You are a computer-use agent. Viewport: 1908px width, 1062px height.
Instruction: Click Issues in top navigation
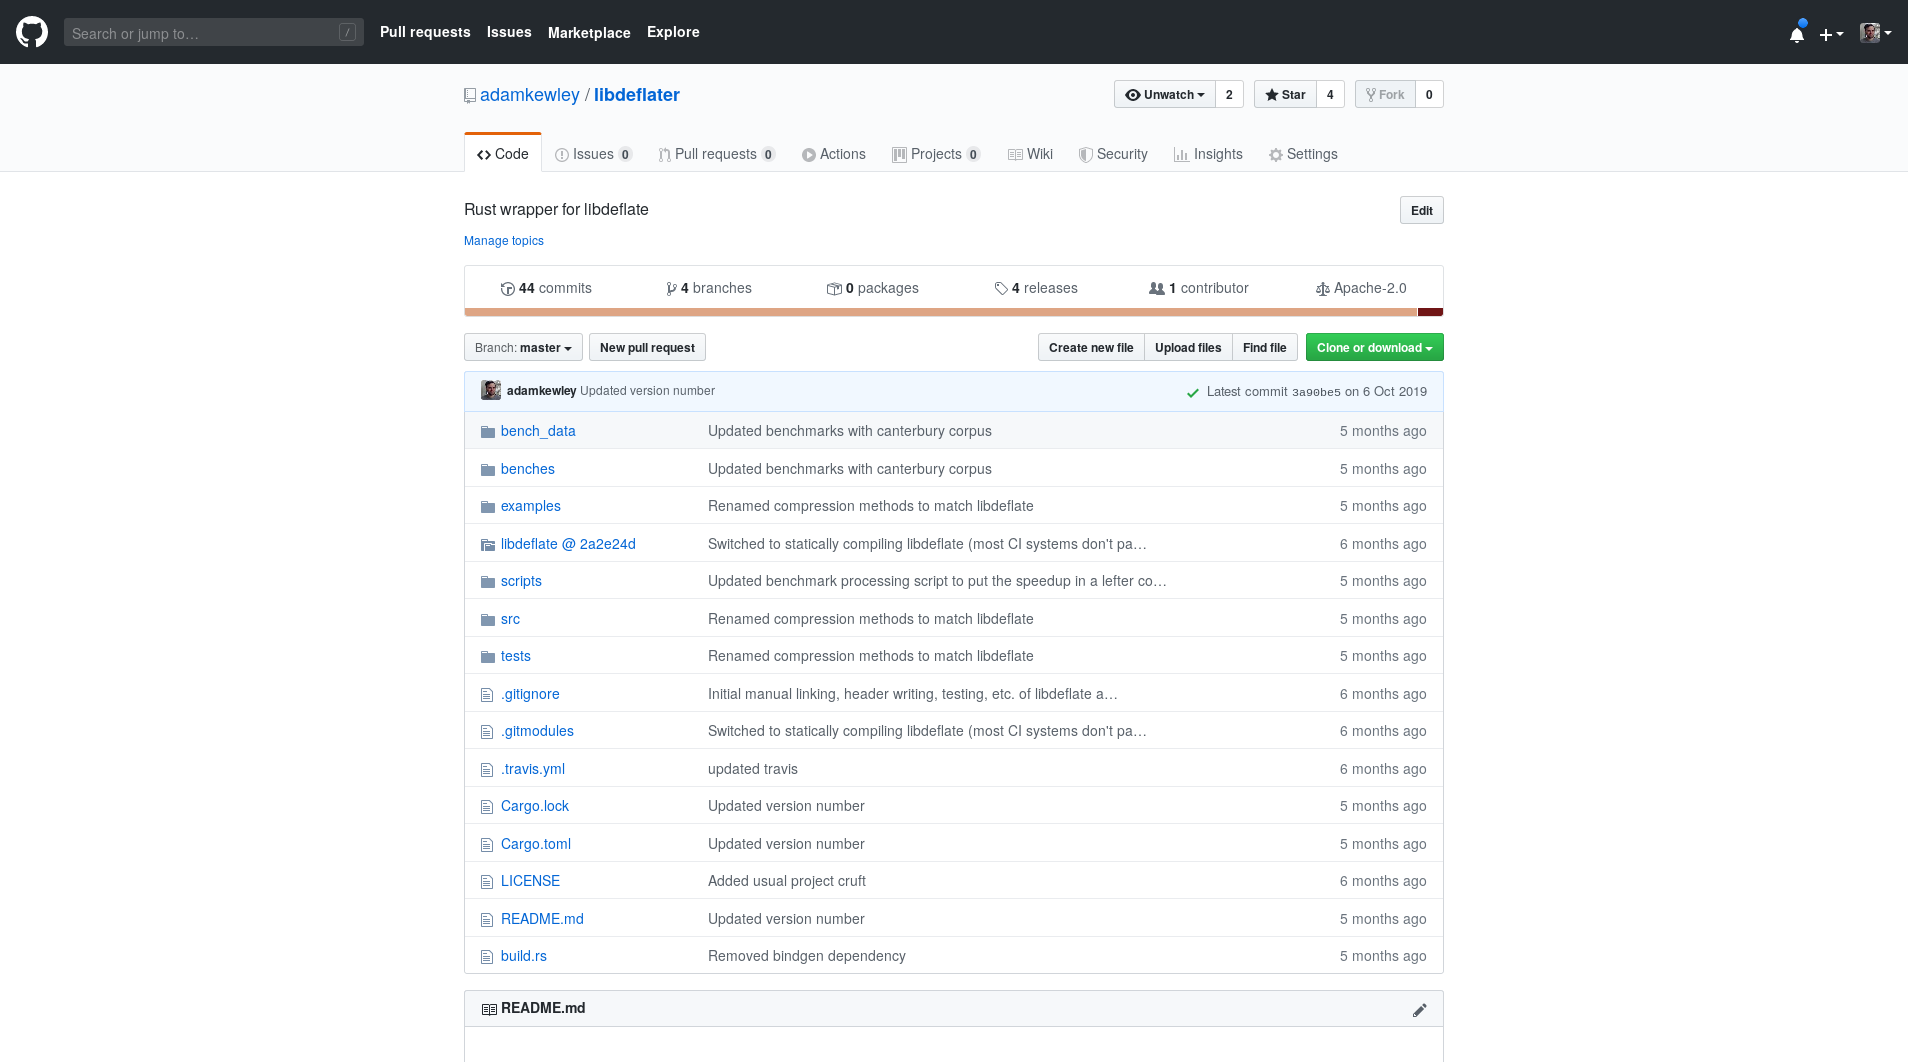coord(509,32)
